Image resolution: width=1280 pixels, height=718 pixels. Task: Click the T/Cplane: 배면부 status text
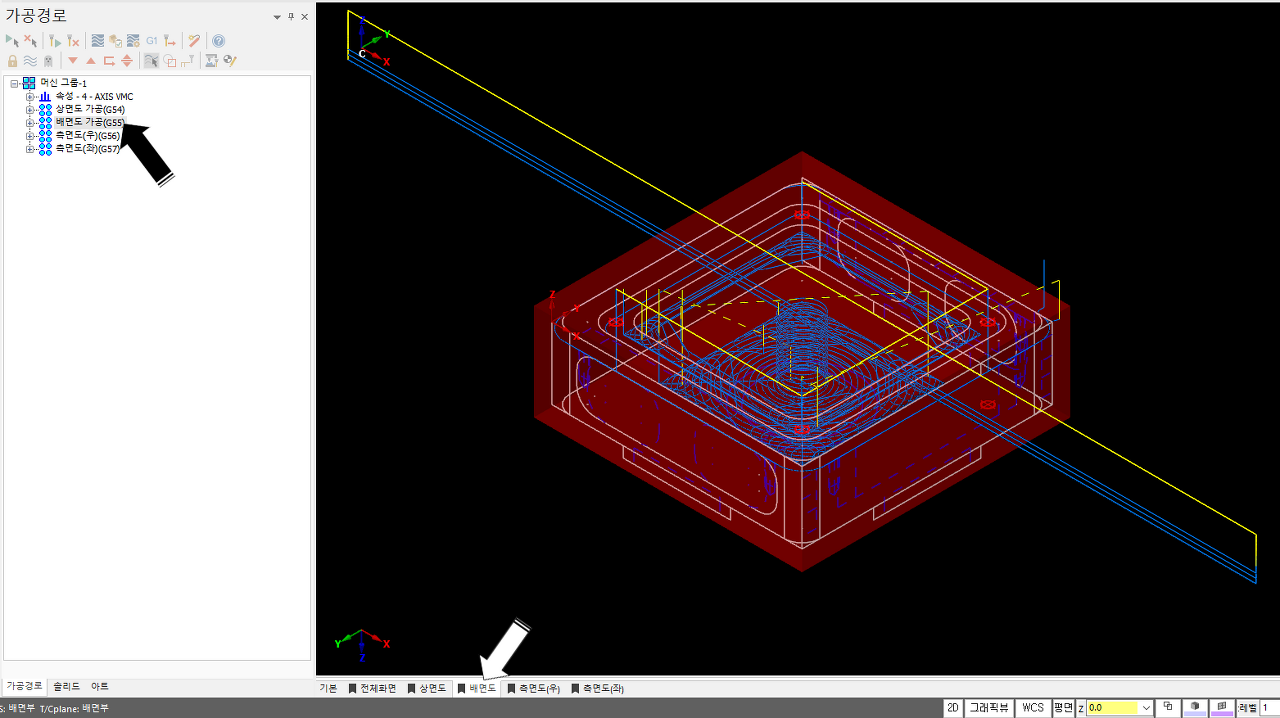click(74, 708)
